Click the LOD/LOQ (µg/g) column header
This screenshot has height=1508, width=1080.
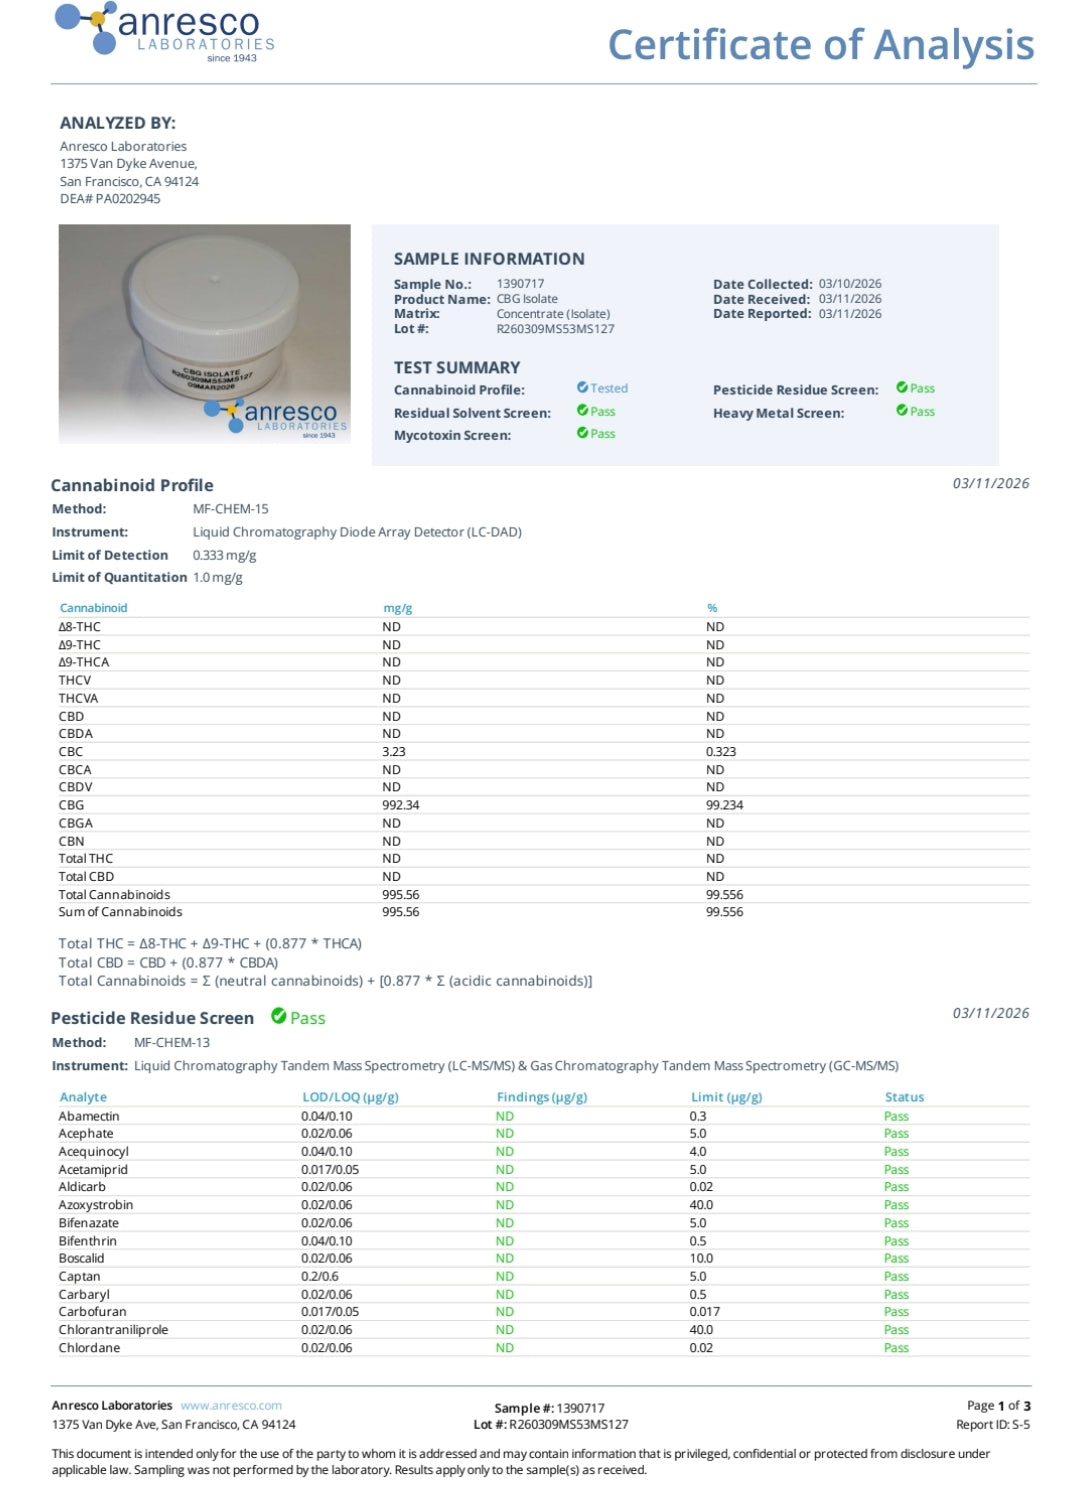click(350, 1097)
